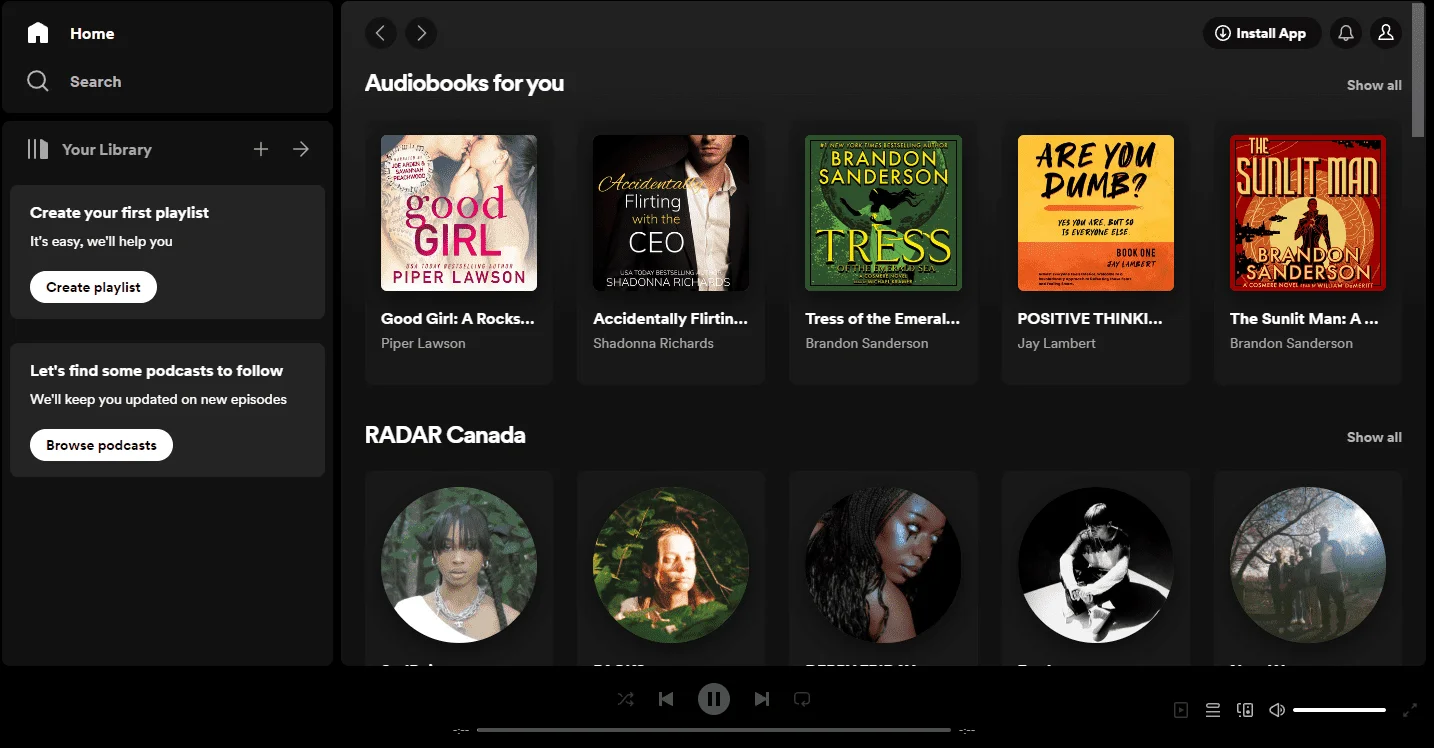Expand Your Library with the arrow icon

(x=301, y=149)
